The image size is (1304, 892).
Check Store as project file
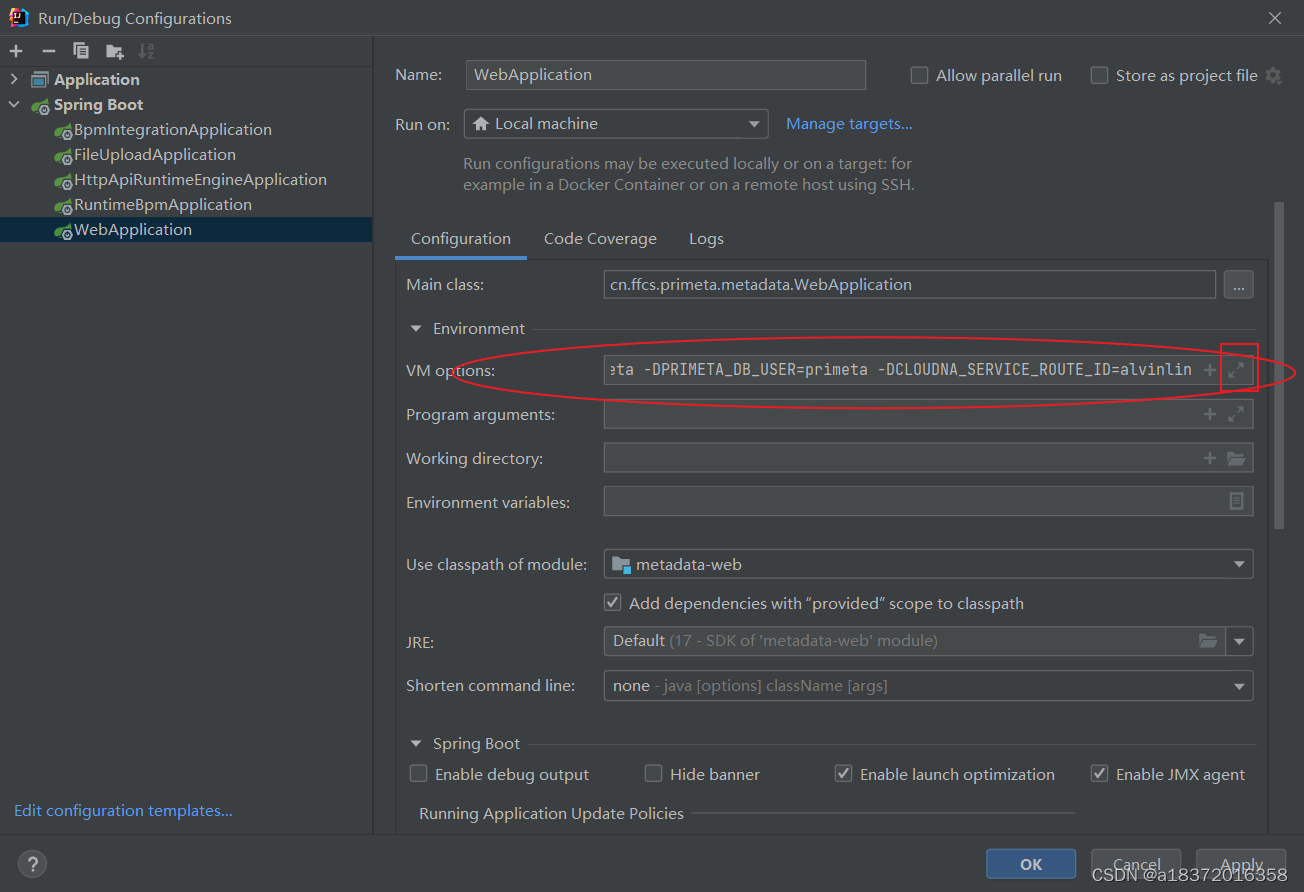[1099, 76]
